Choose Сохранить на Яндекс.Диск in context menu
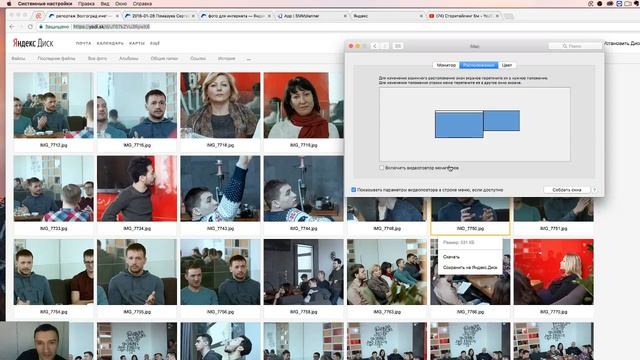The height and width of the screenshot is (360, 640). [x=470, y=268]
